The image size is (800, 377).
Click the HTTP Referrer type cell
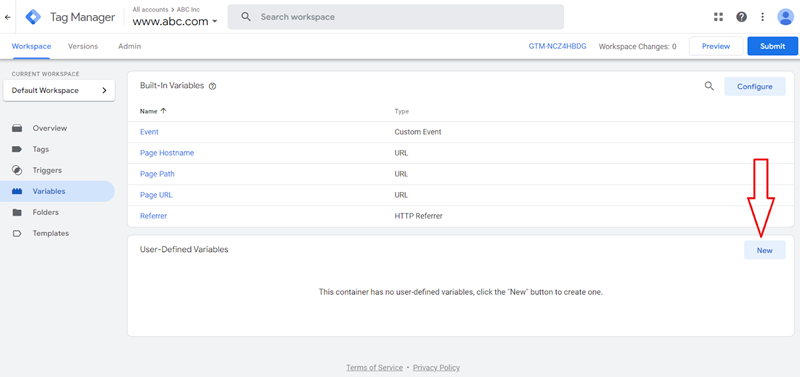418,216
